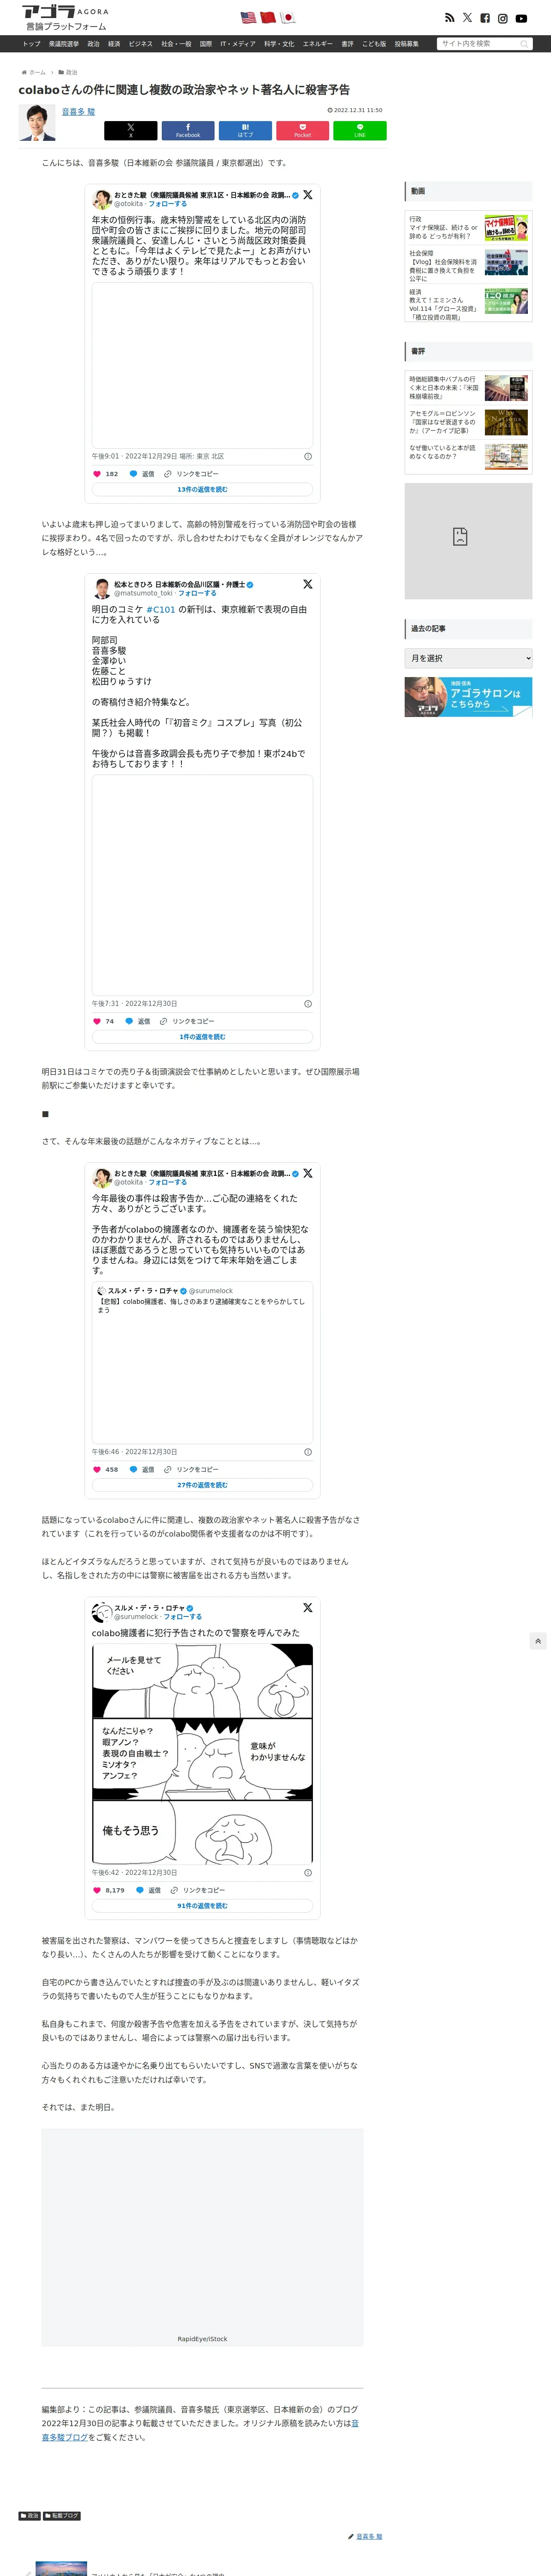This screenshot has height=2576, width=551.
Task: Open the エネルギー navigation menu item
Action: click(x=318, y=44)
